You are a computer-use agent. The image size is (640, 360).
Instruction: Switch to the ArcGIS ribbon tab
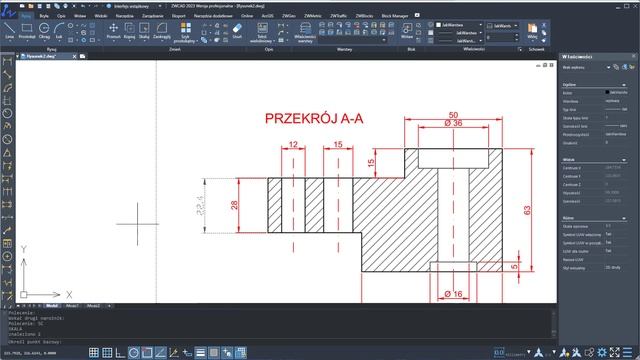pos(267,16)
